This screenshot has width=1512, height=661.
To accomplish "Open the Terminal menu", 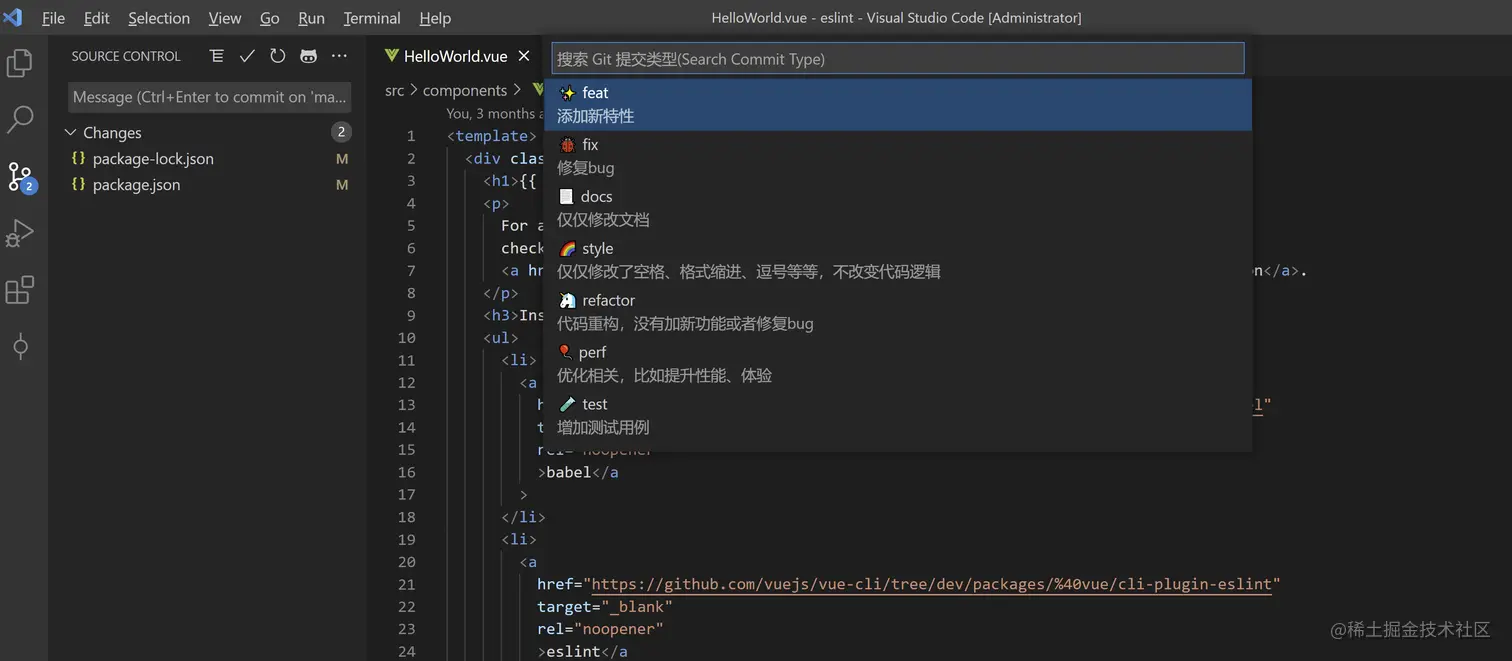I will (x=372, y=18).
